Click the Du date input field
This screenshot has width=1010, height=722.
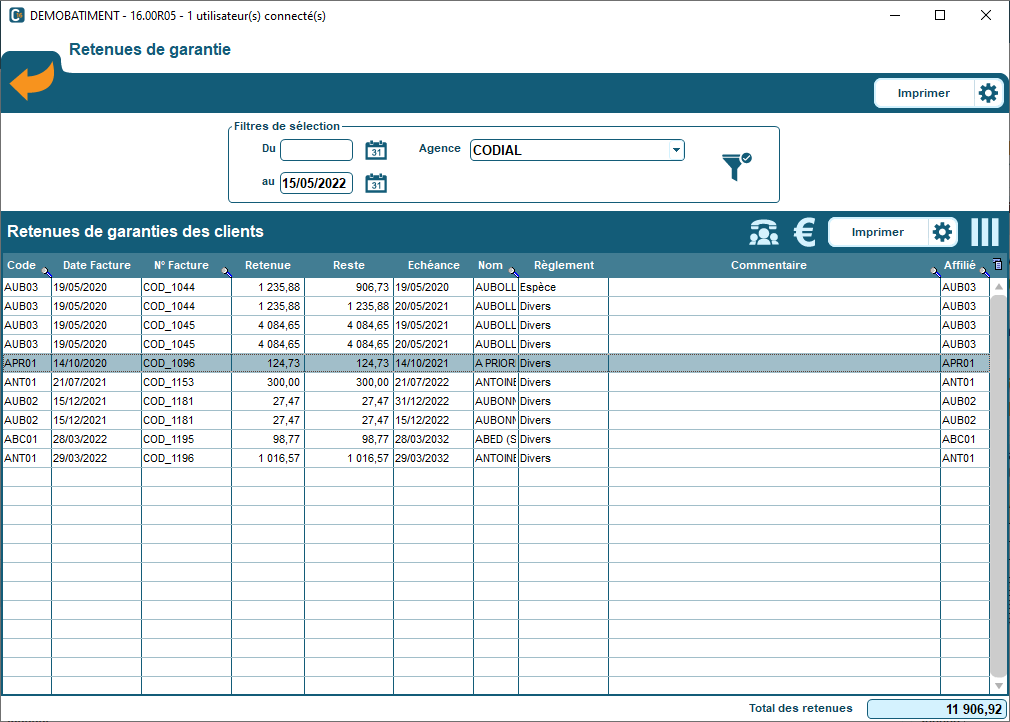point(316,150)
